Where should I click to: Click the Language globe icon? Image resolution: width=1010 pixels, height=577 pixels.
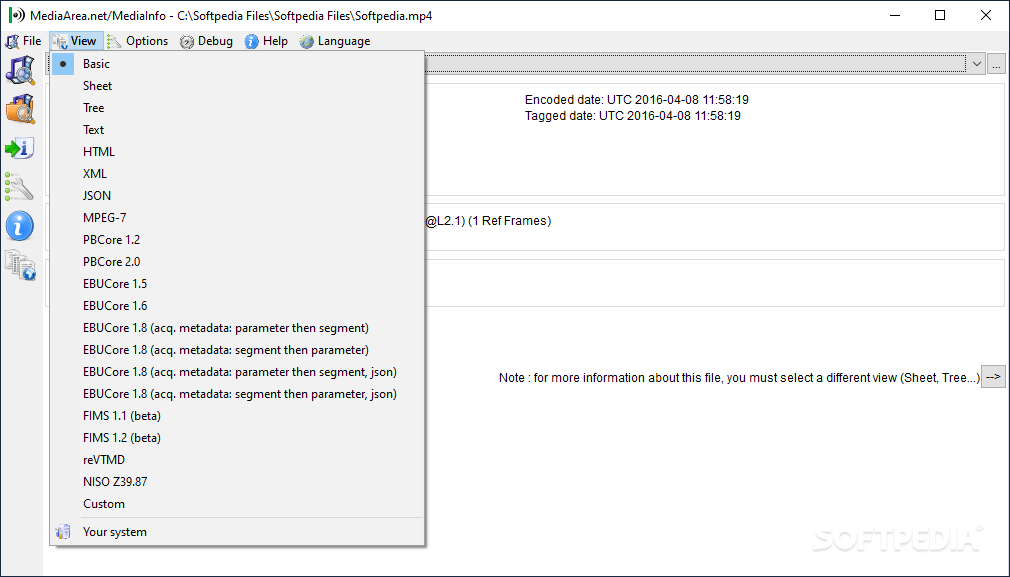point(307,41)
